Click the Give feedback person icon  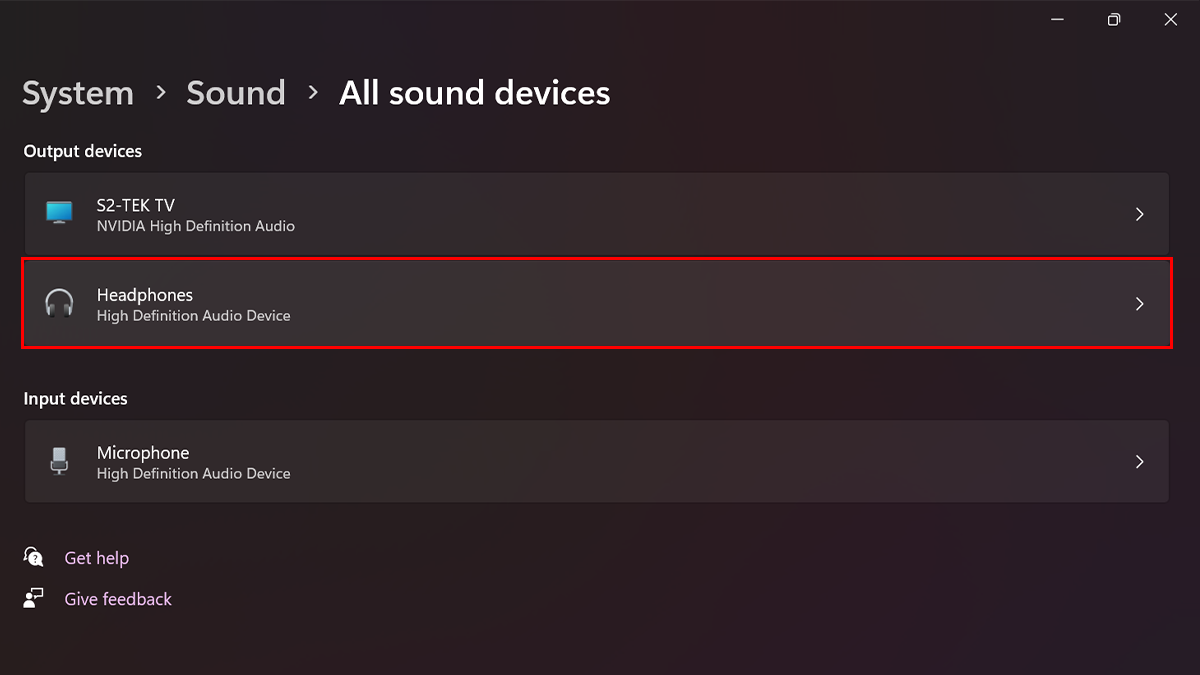(x=34, y=598)
